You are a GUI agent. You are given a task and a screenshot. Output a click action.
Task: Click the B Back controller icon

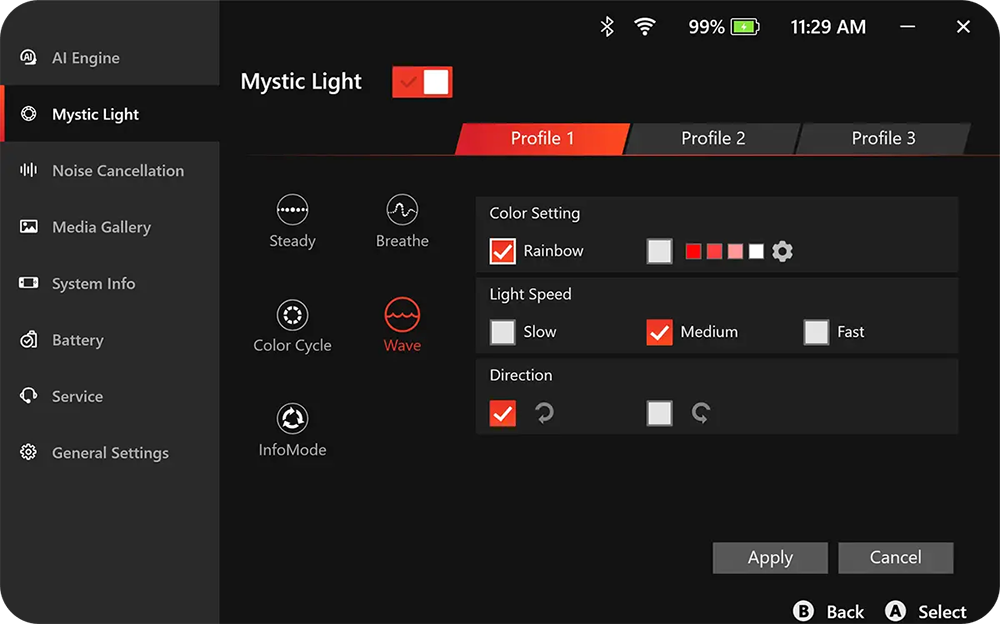pyautogui.click(x=804, y=611)
